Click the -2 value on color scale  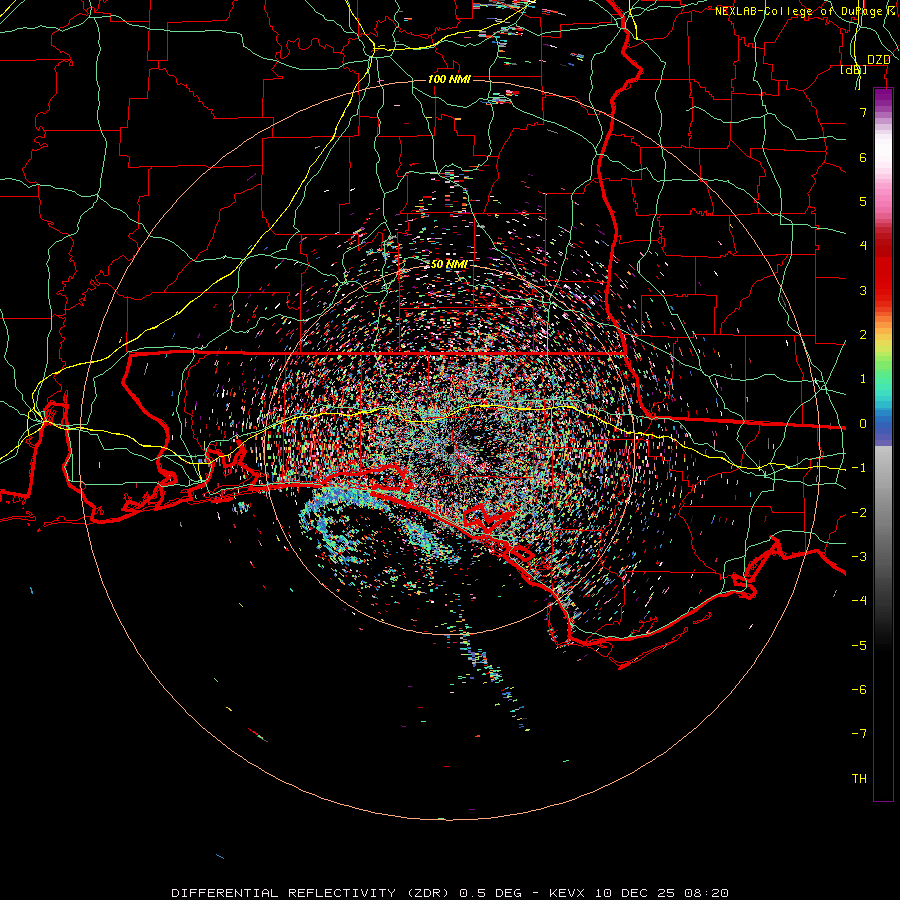point(859,513)
